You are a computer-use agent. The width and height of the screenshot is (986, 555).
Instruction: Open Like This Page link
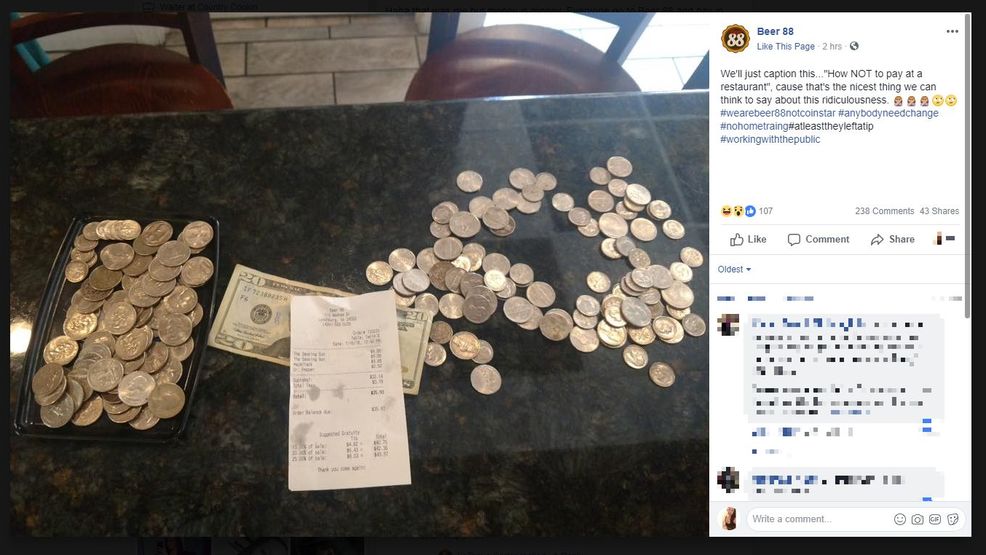(785, 47)
